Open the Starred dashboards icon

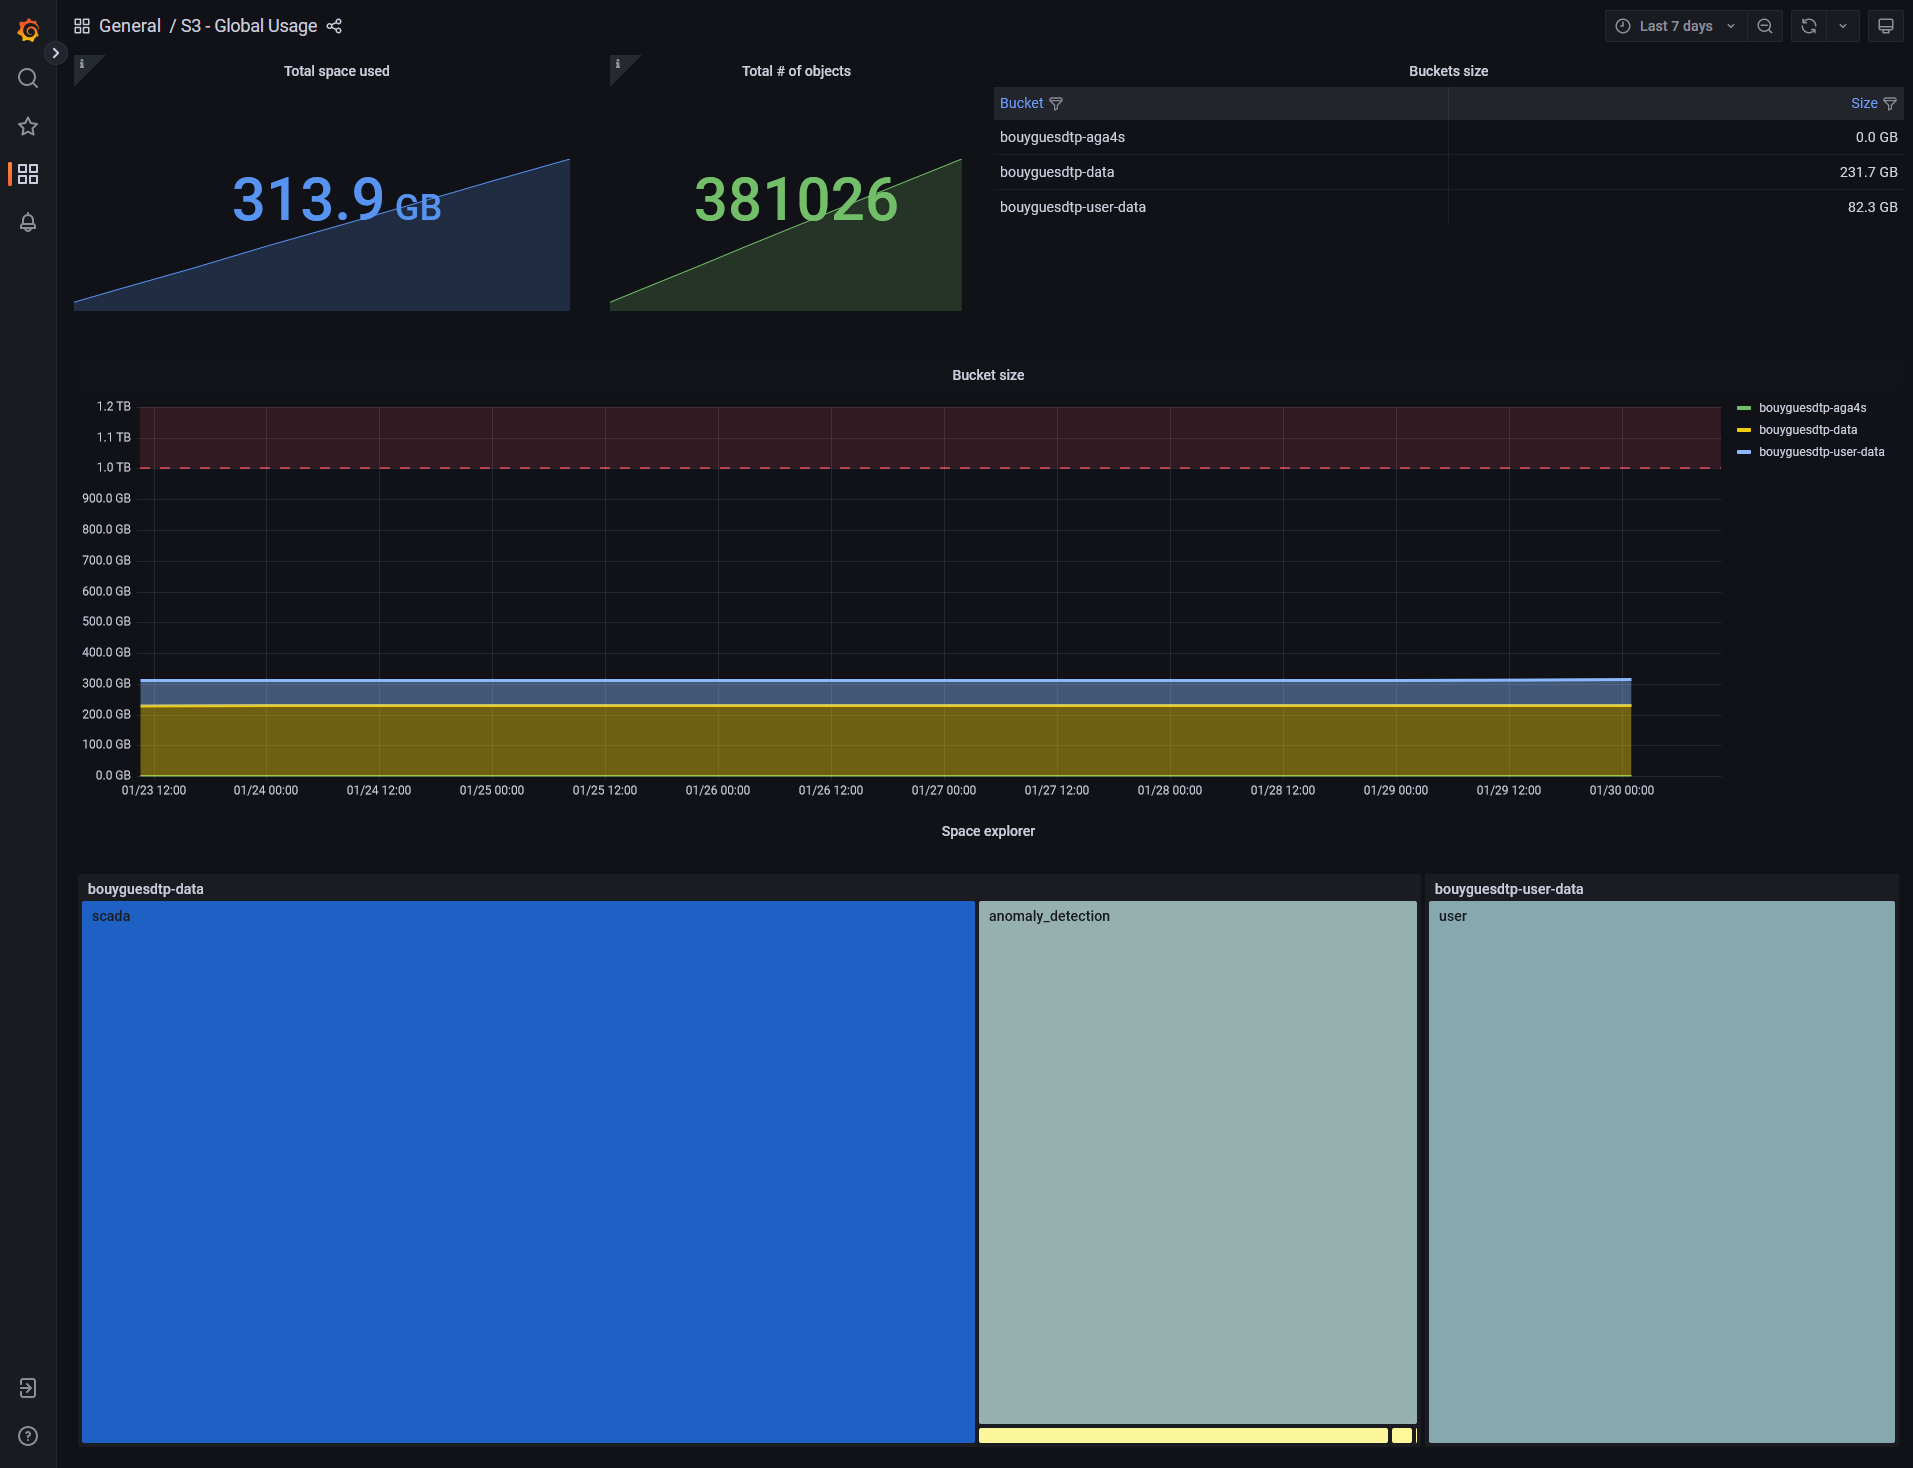[x=28, y=126]
